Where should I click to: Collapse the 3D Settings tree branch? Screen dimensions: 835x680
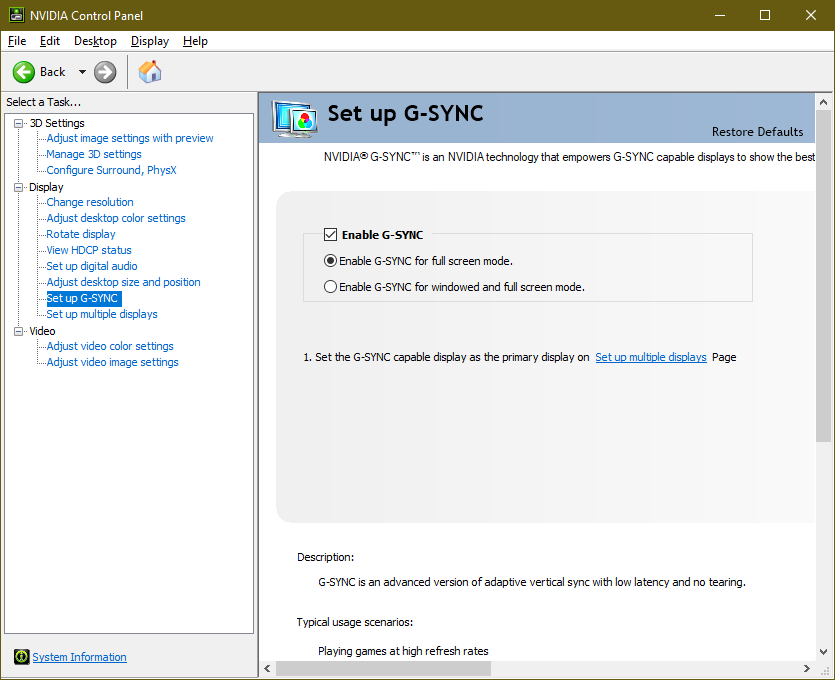tap(17, 122)
